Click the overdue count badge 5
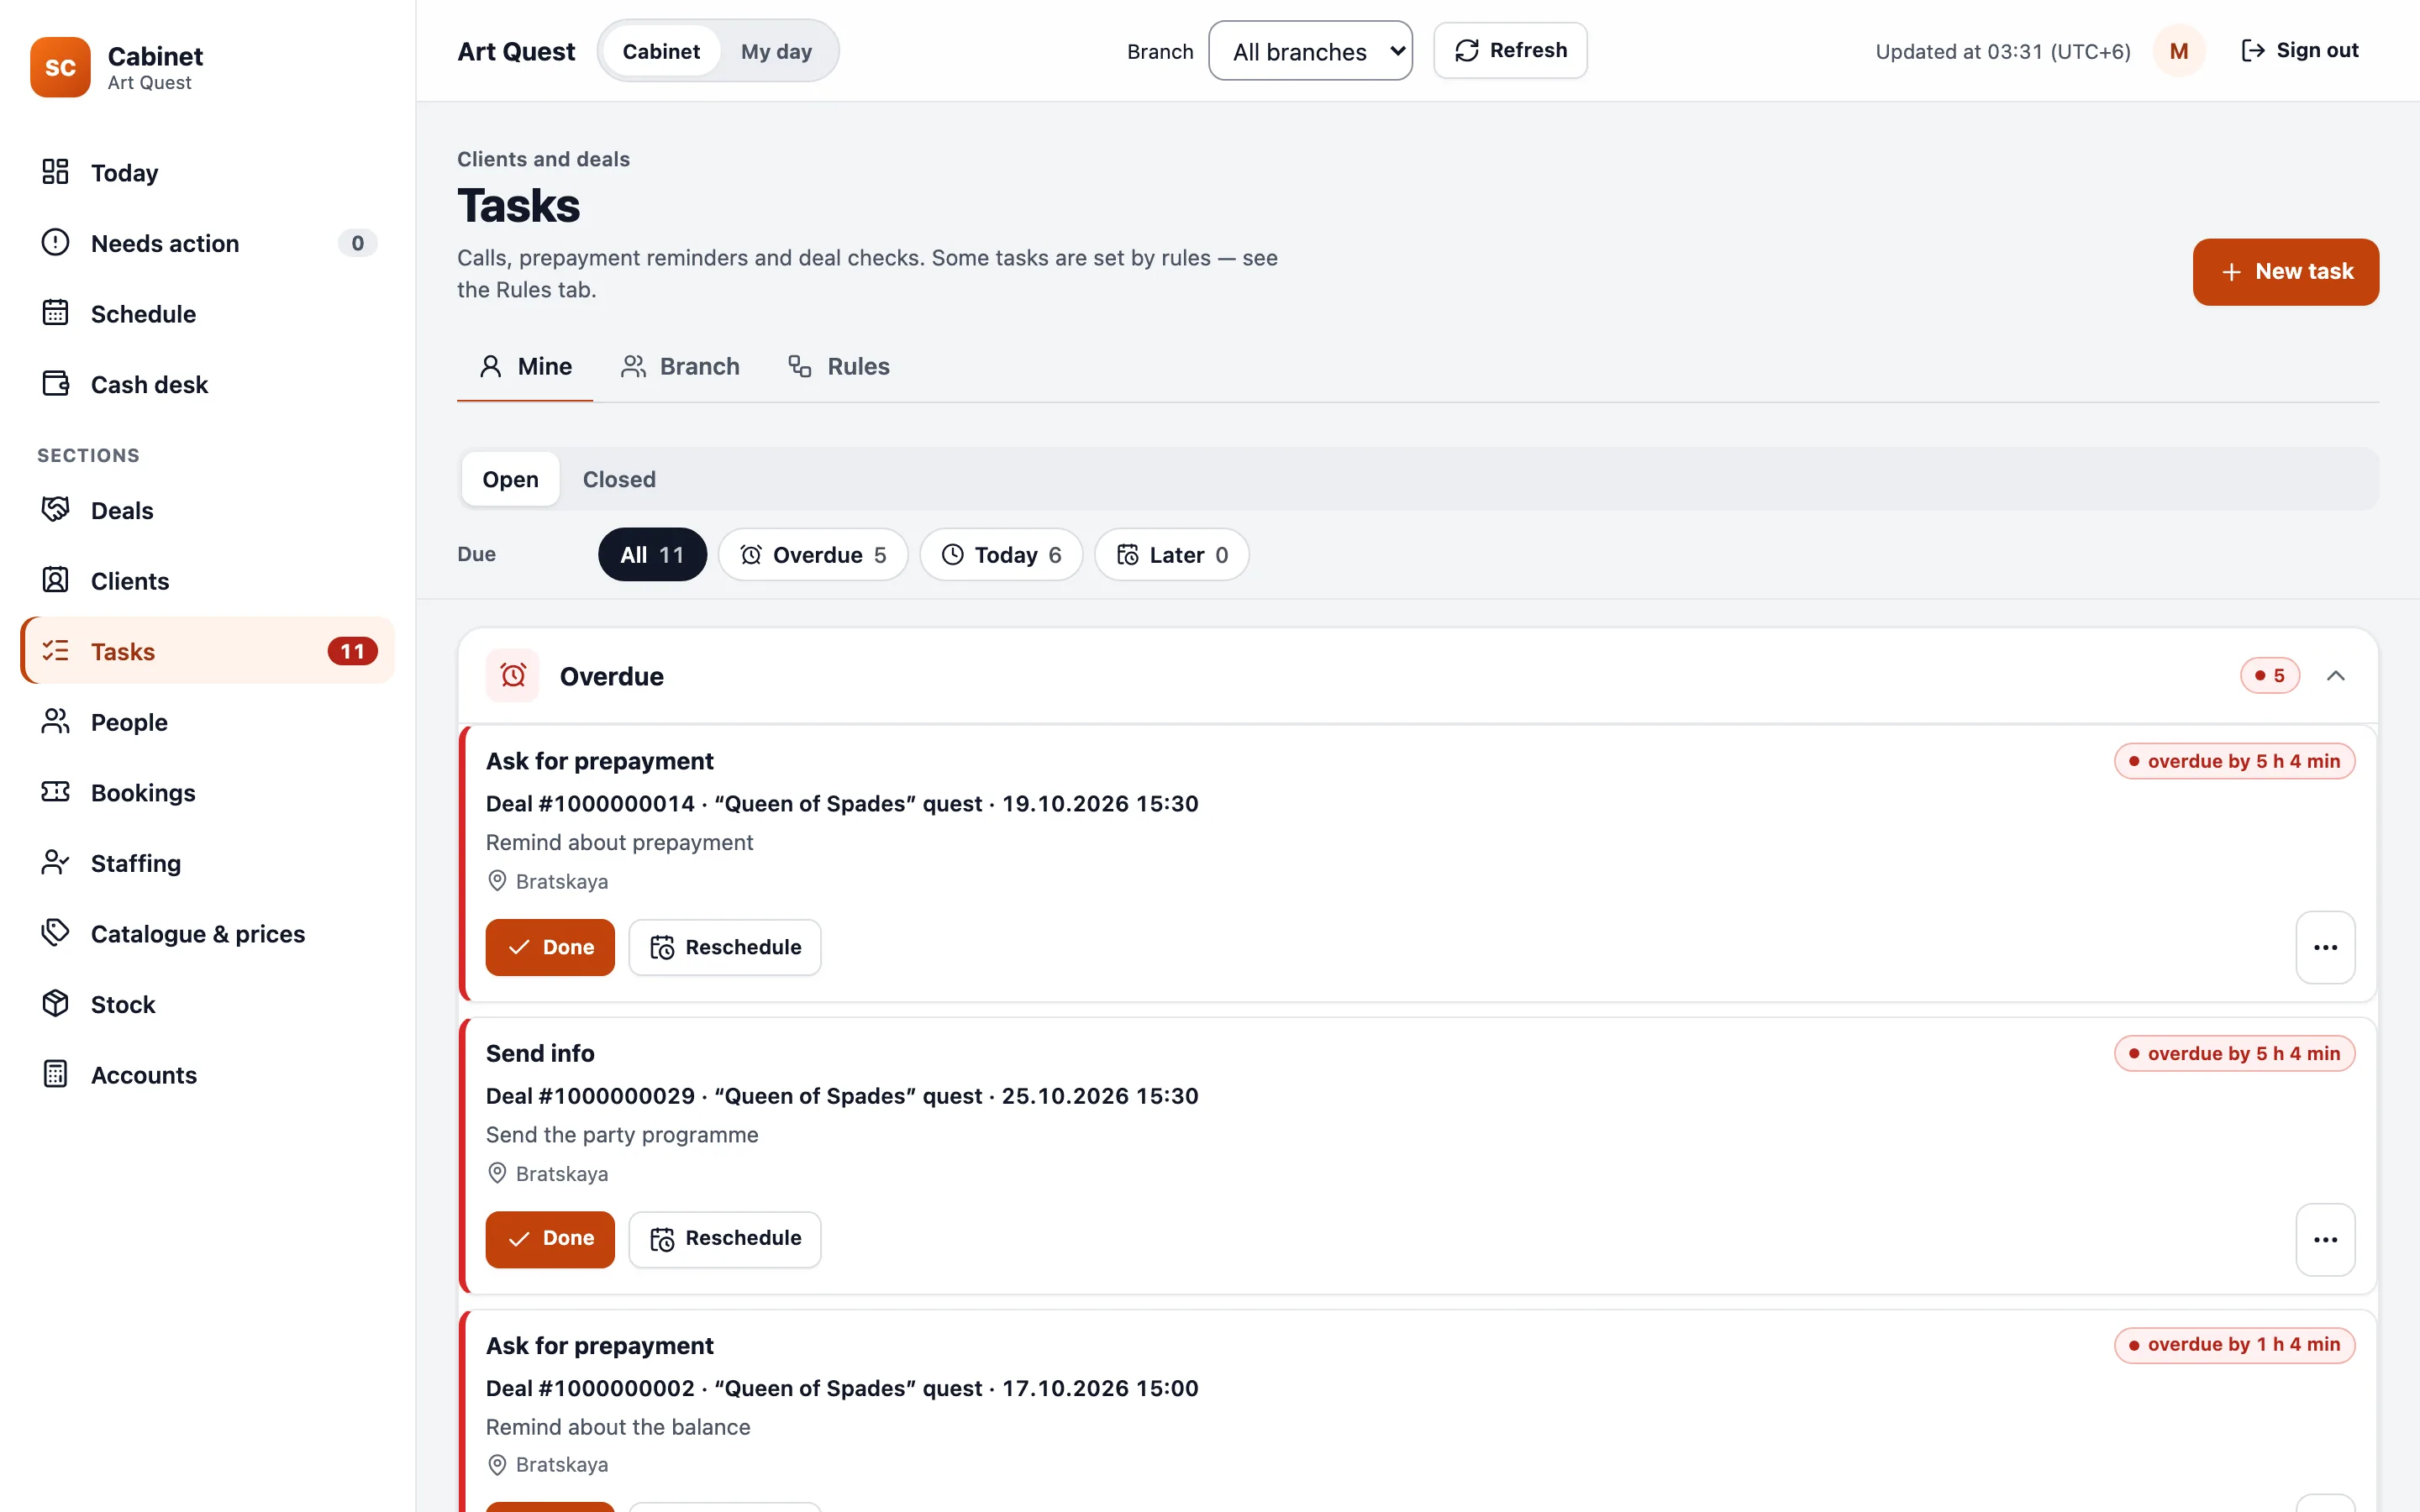The image size is (2420, 1512). (2270, 676)
